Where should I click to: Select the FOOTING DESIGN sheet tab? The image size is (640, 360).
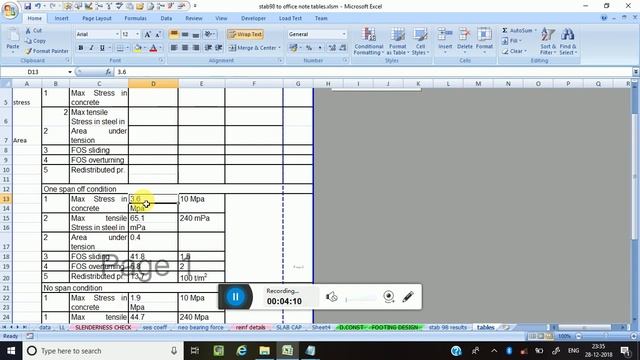(x=395, y=327)
